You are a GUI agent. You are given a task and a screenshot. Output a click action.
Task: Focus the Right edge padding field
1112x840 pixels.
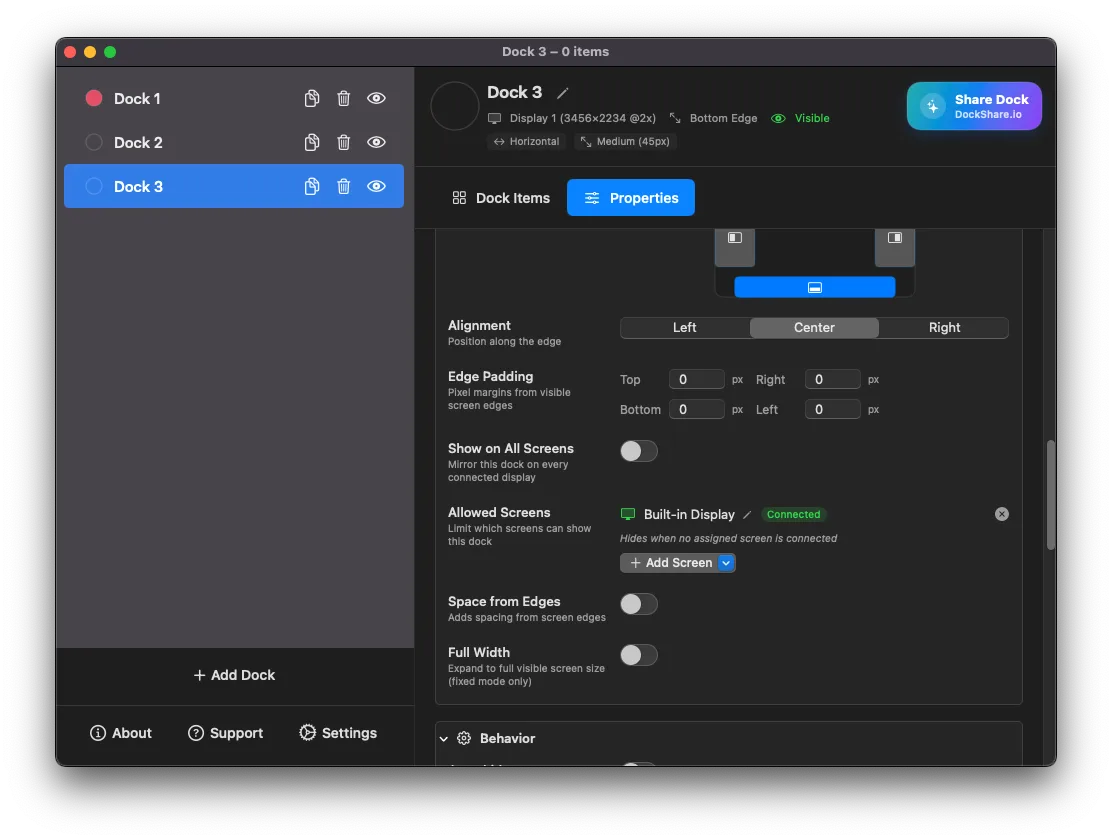pos(833,380)
